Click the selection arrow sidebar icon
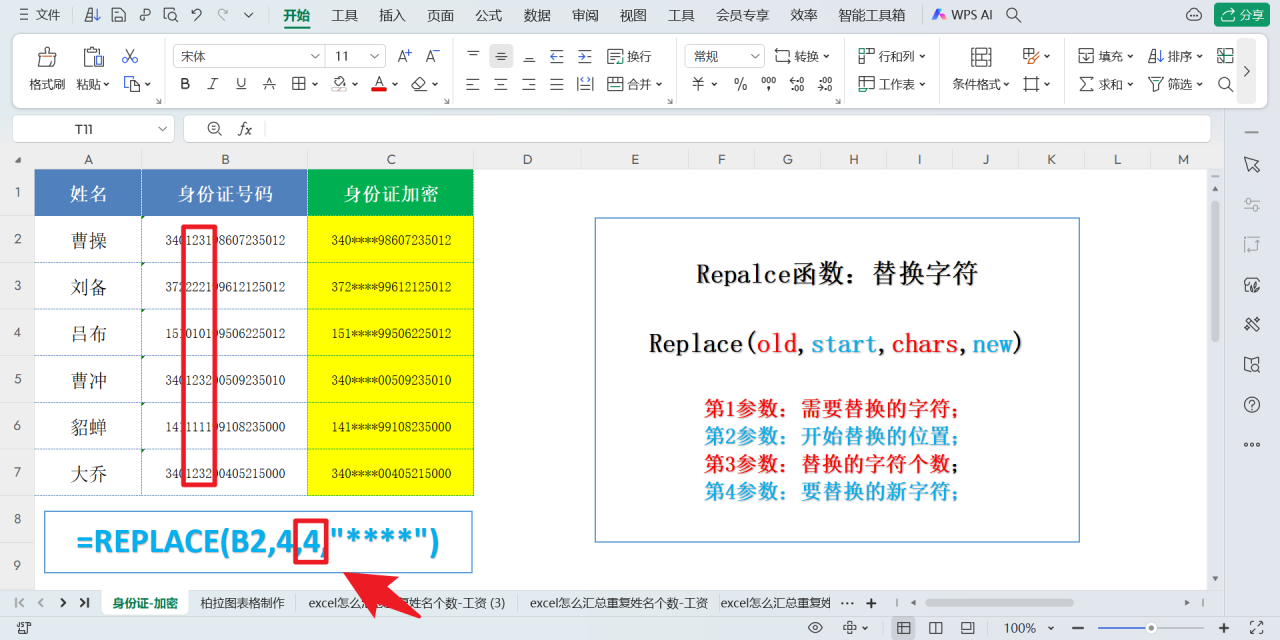The image size is (1280, 640). pos(1251,164)
